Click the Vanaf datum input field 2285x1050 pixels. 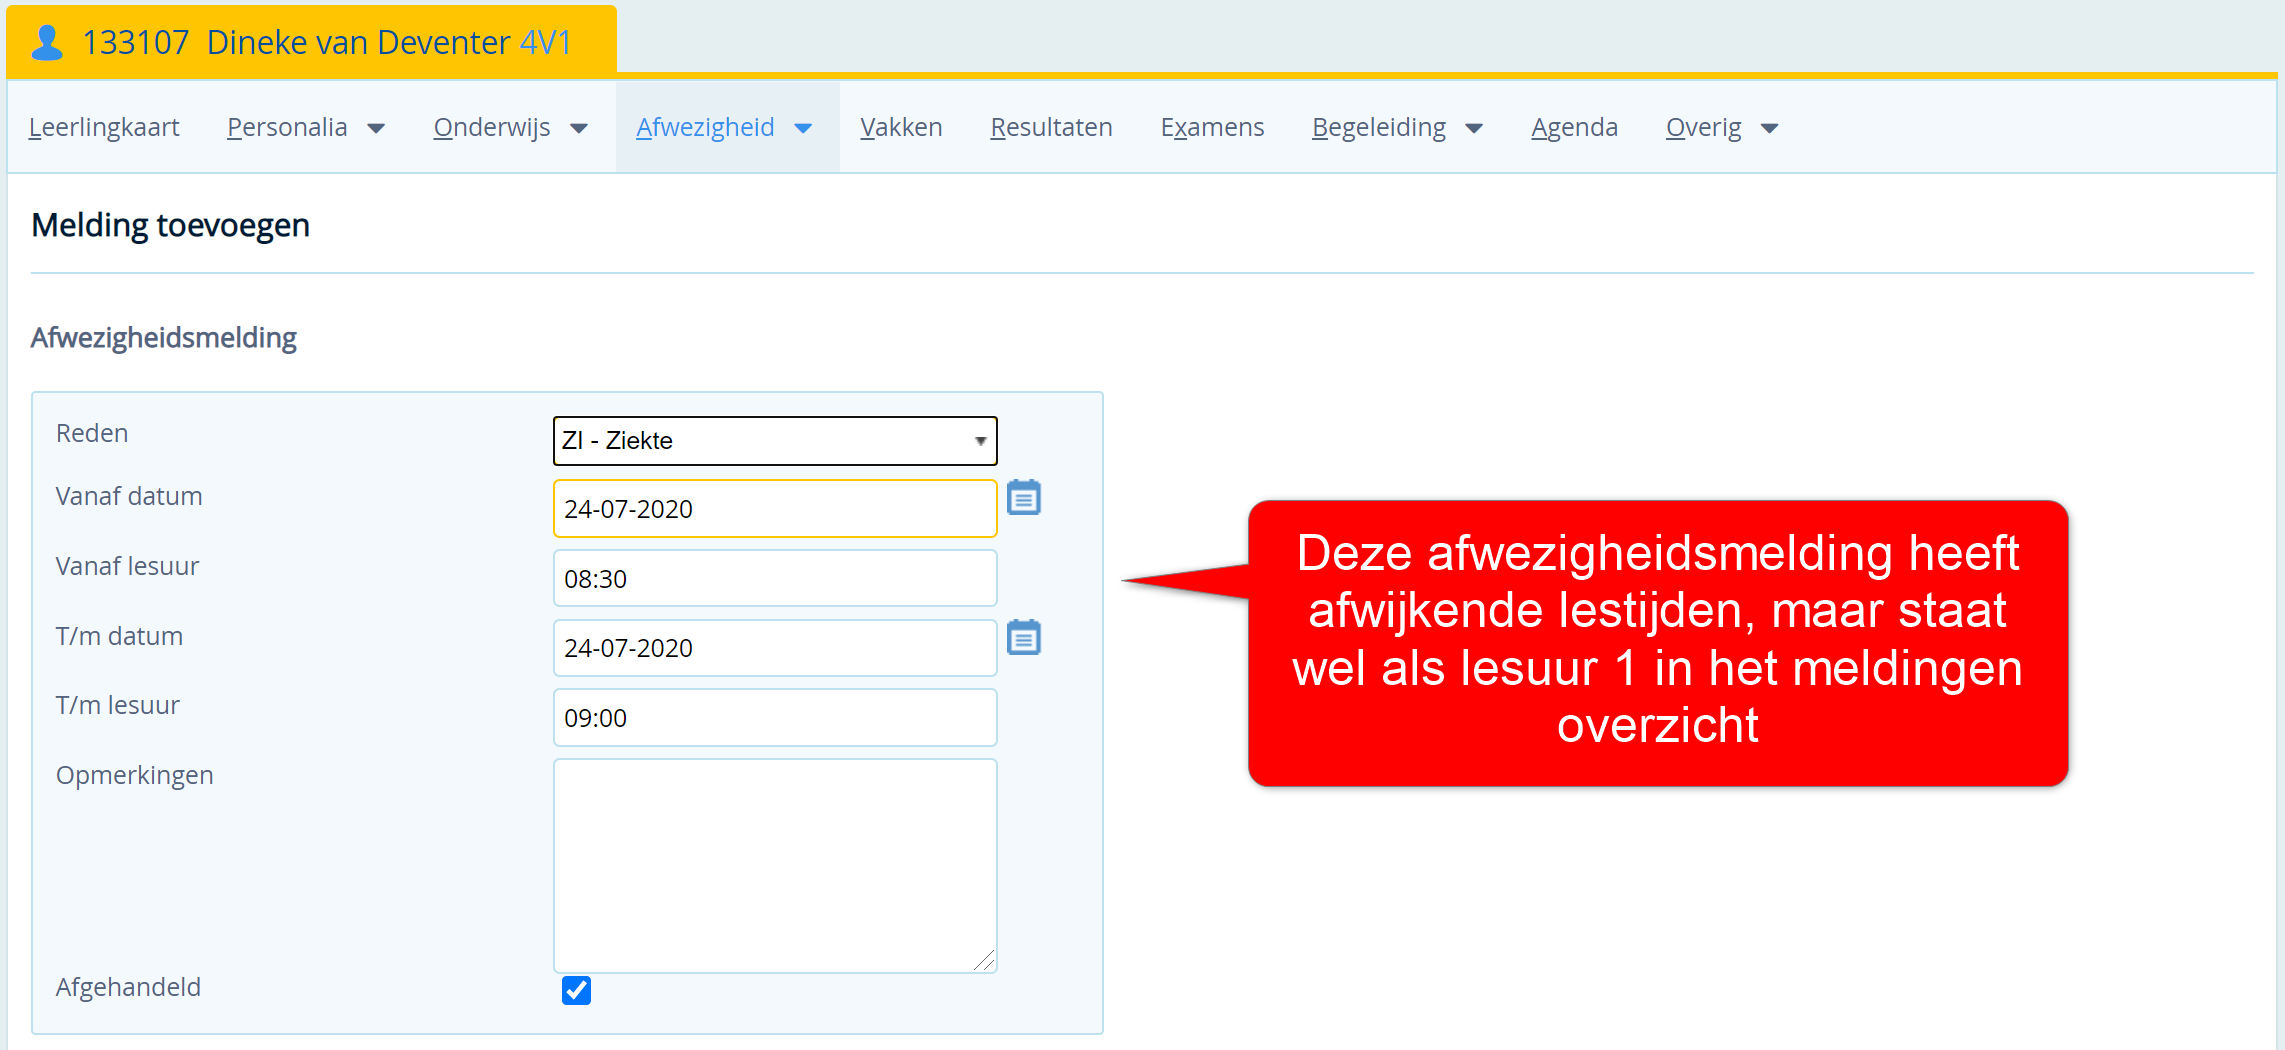774,509
